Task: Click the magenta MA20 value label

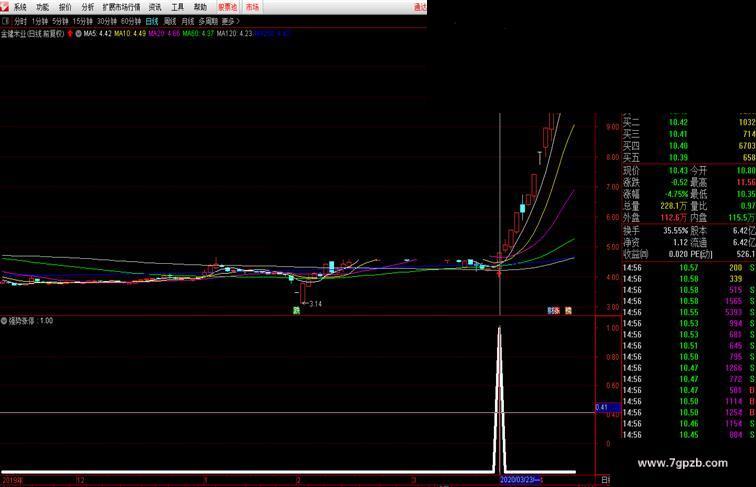Action: [x=164, y=34]
